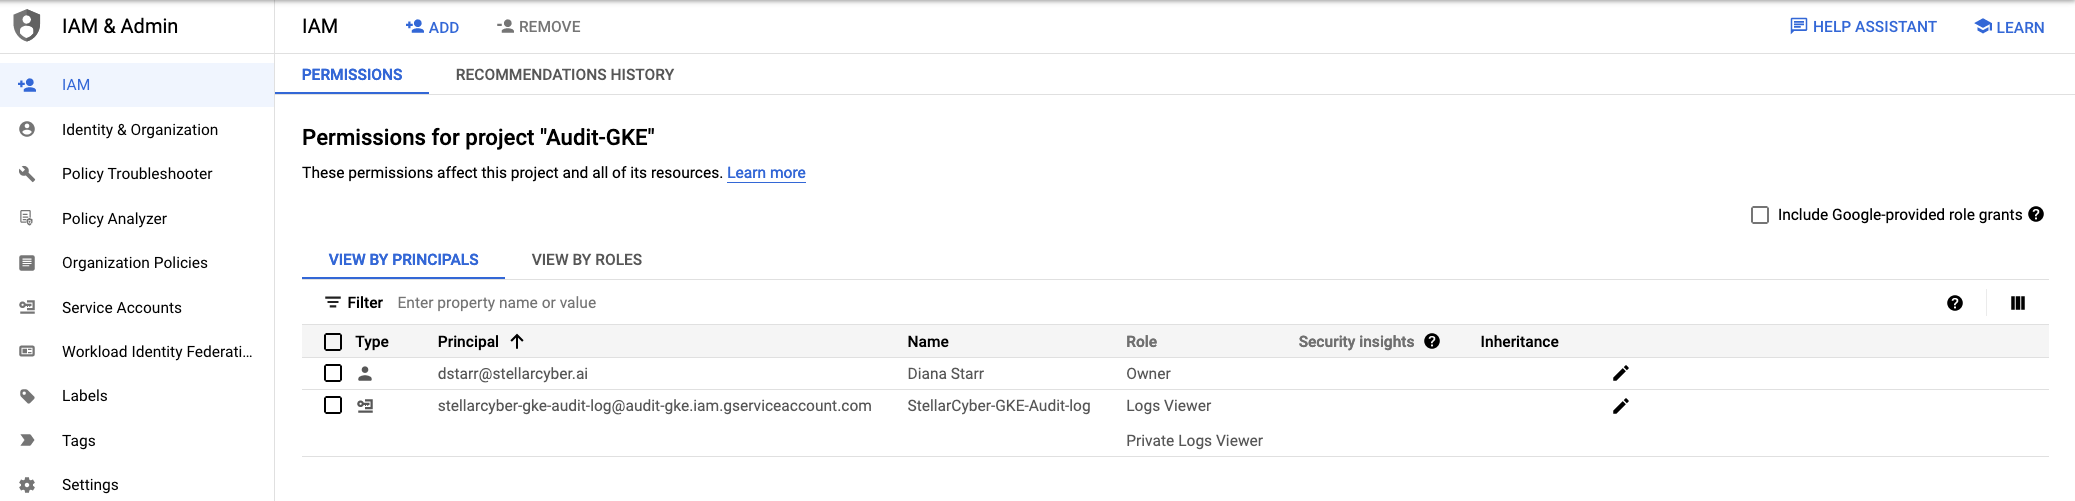
Task: Click the Filter icon in table toolbar
Action: [333, 302]
